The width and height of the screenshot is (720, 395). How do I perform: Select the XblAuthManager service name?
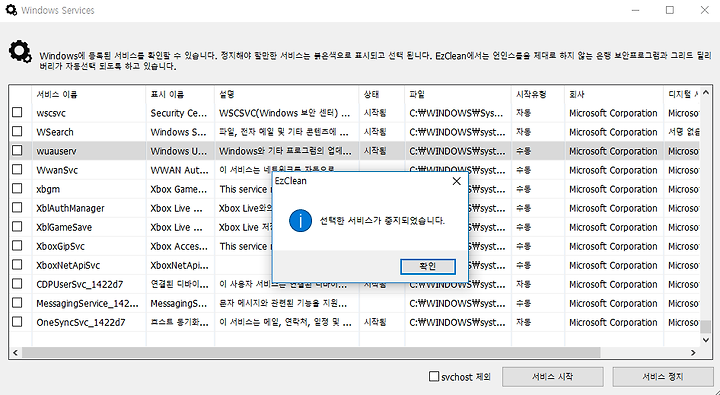coord(70,209)
